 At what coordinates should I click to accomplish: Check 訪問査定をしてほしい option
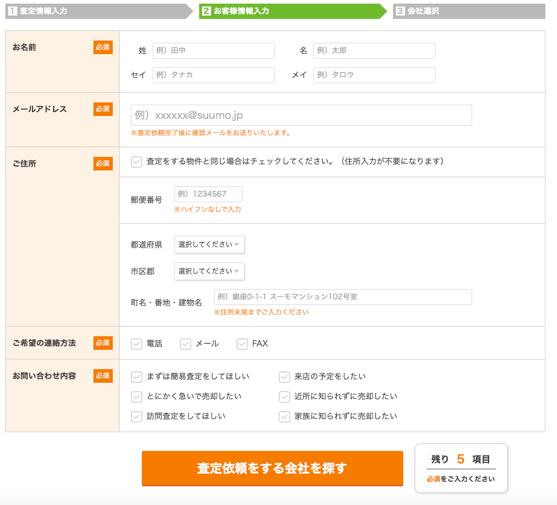(136, 416)
